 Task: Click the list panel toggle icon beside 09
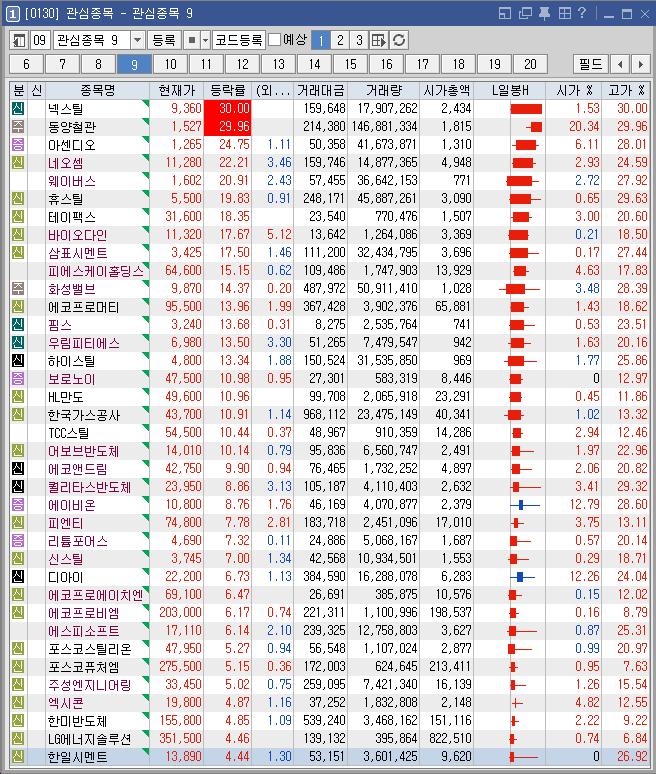point(19,40)
